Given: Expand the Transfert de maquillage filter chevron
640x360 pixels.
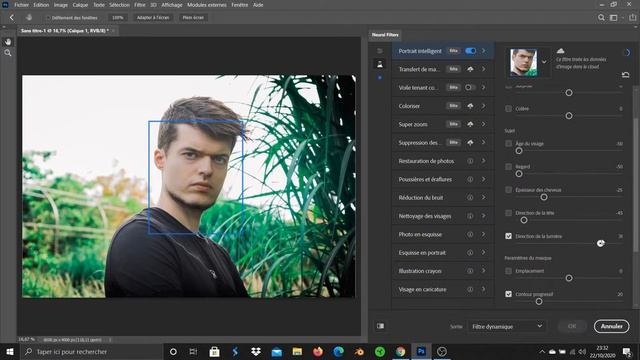Looking at the screenshot, I should (x=484, y=69).
